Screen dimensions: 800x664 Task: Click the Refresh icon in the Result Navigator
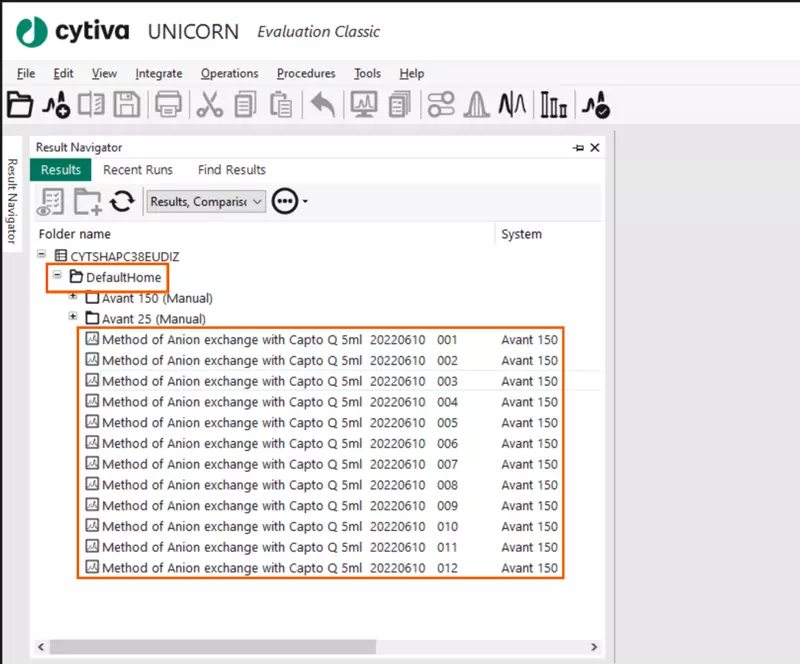click(122, 201)
